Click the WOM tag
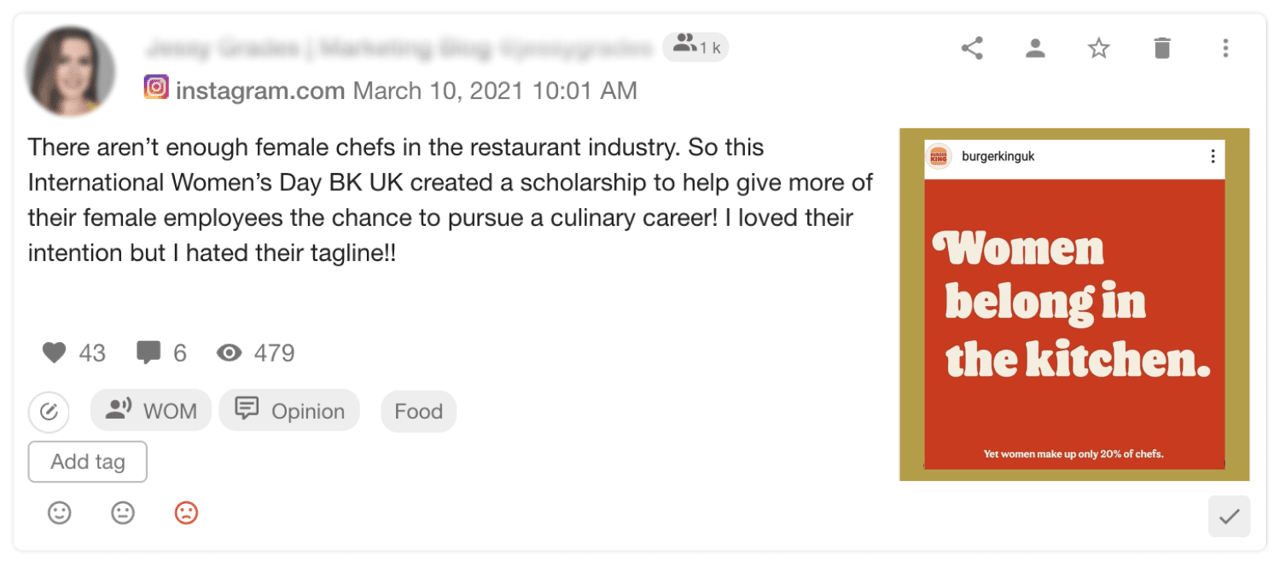Viewport: 1280px width, 579px height. pyautogui.click(x=151, y=411)
